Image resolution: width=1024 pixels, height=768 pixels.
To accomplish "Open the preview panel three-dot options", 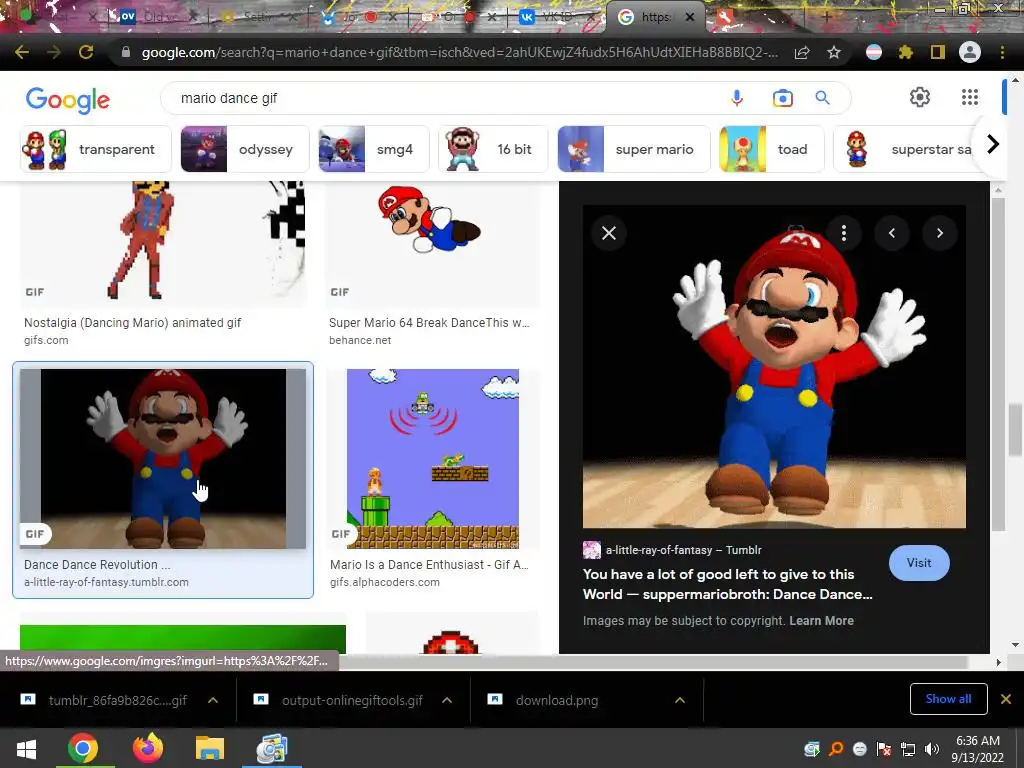I will pos(844,233).
